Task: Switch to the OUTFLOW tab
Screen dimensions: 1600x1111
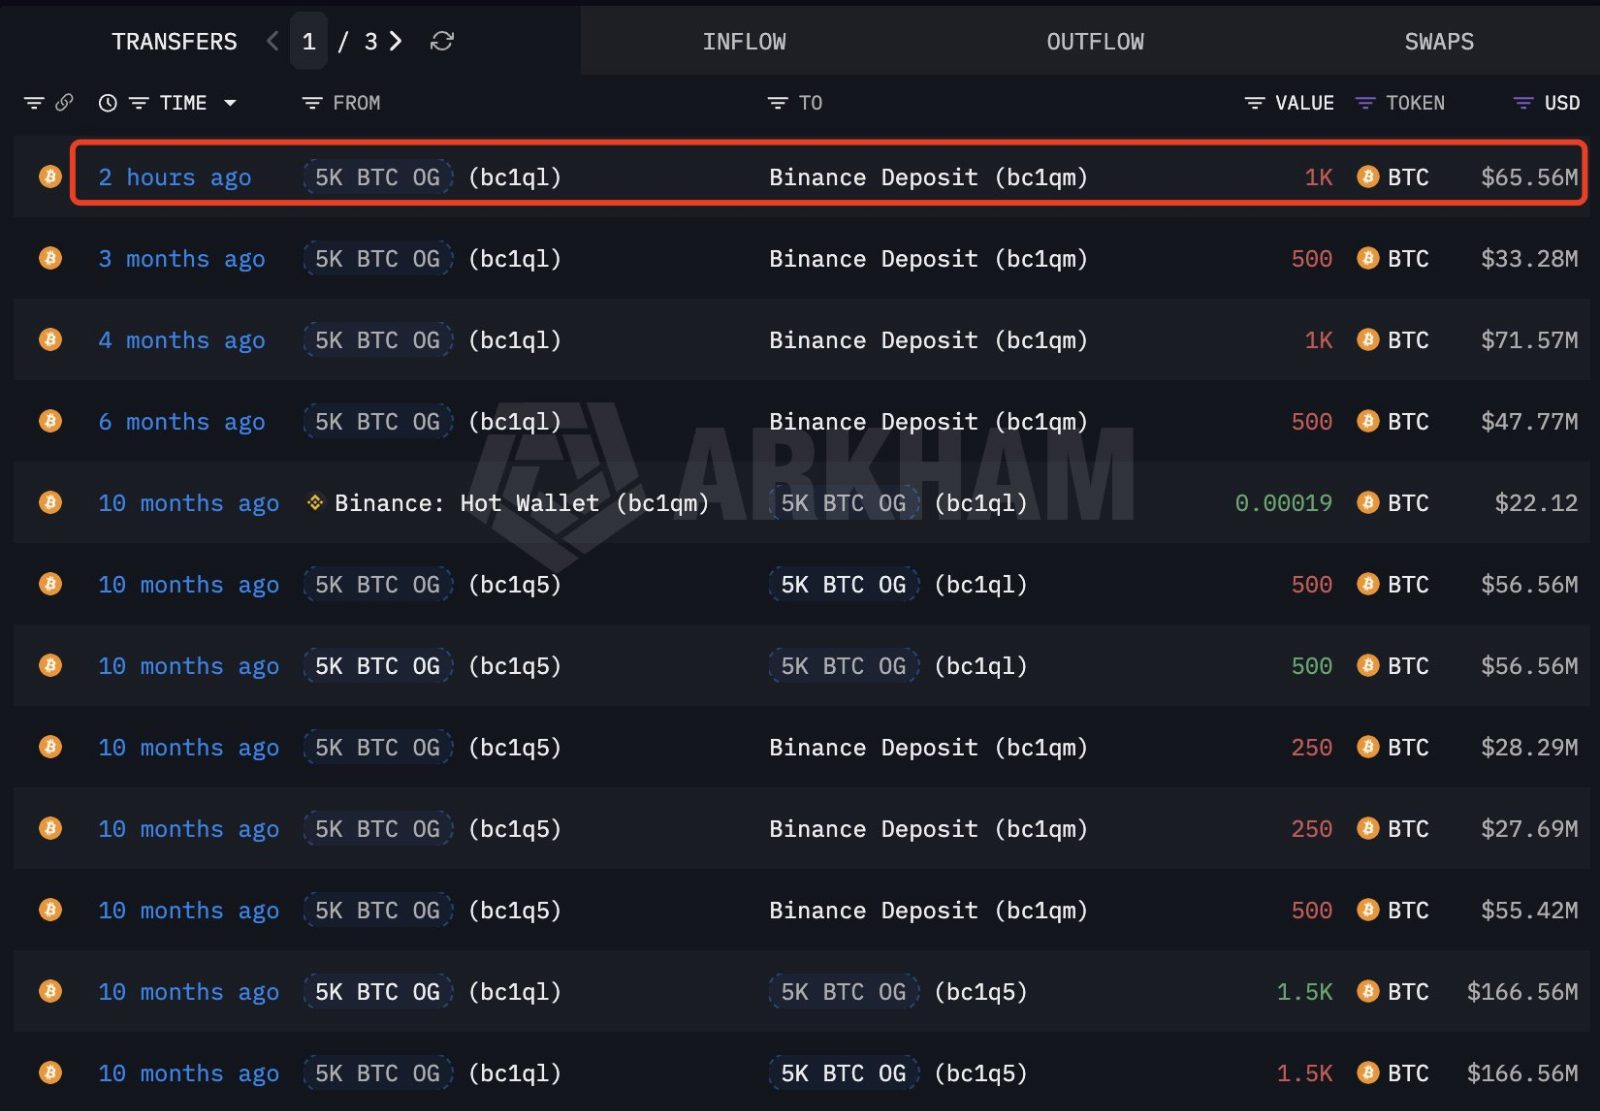Action: pos(1095,41)
